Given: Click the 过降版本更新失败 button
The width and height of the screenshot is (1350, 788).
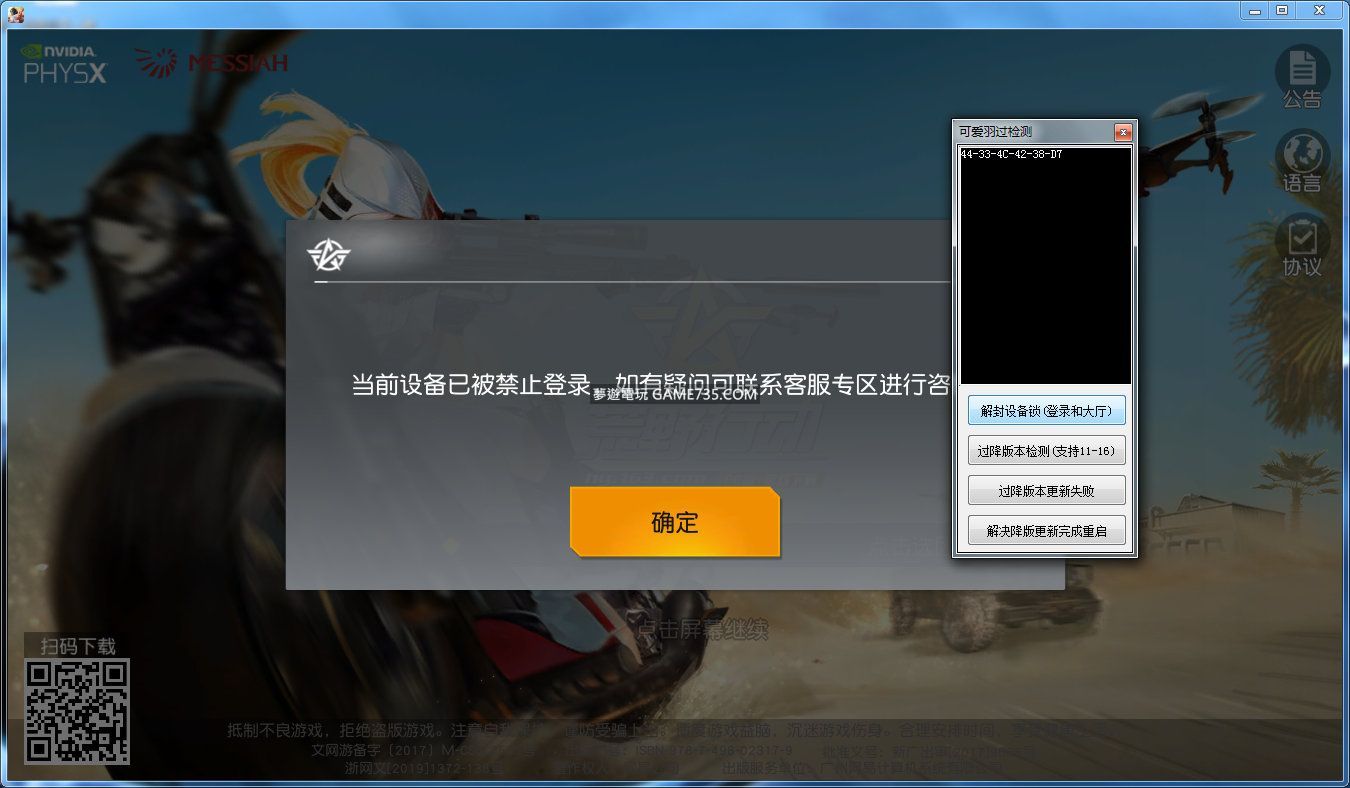Looking at the screenshot, I should [1047, 491].
